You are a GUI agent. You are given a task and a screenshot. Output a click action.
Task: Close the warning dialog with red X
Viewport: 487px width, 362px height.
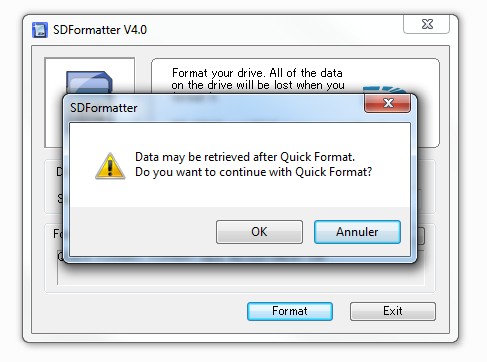387,103
